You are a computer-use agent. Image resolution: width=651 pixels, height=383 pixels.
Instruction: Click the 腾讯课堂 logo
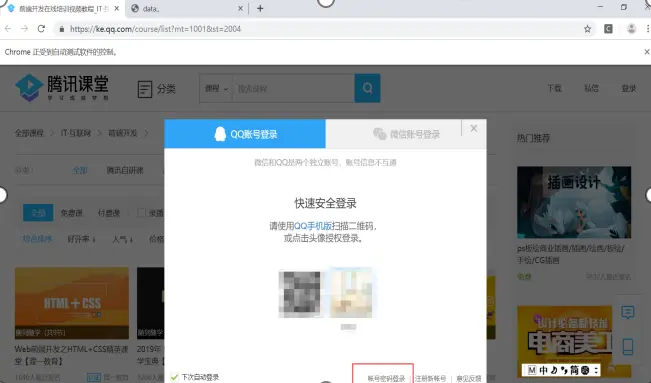(62, 88)
